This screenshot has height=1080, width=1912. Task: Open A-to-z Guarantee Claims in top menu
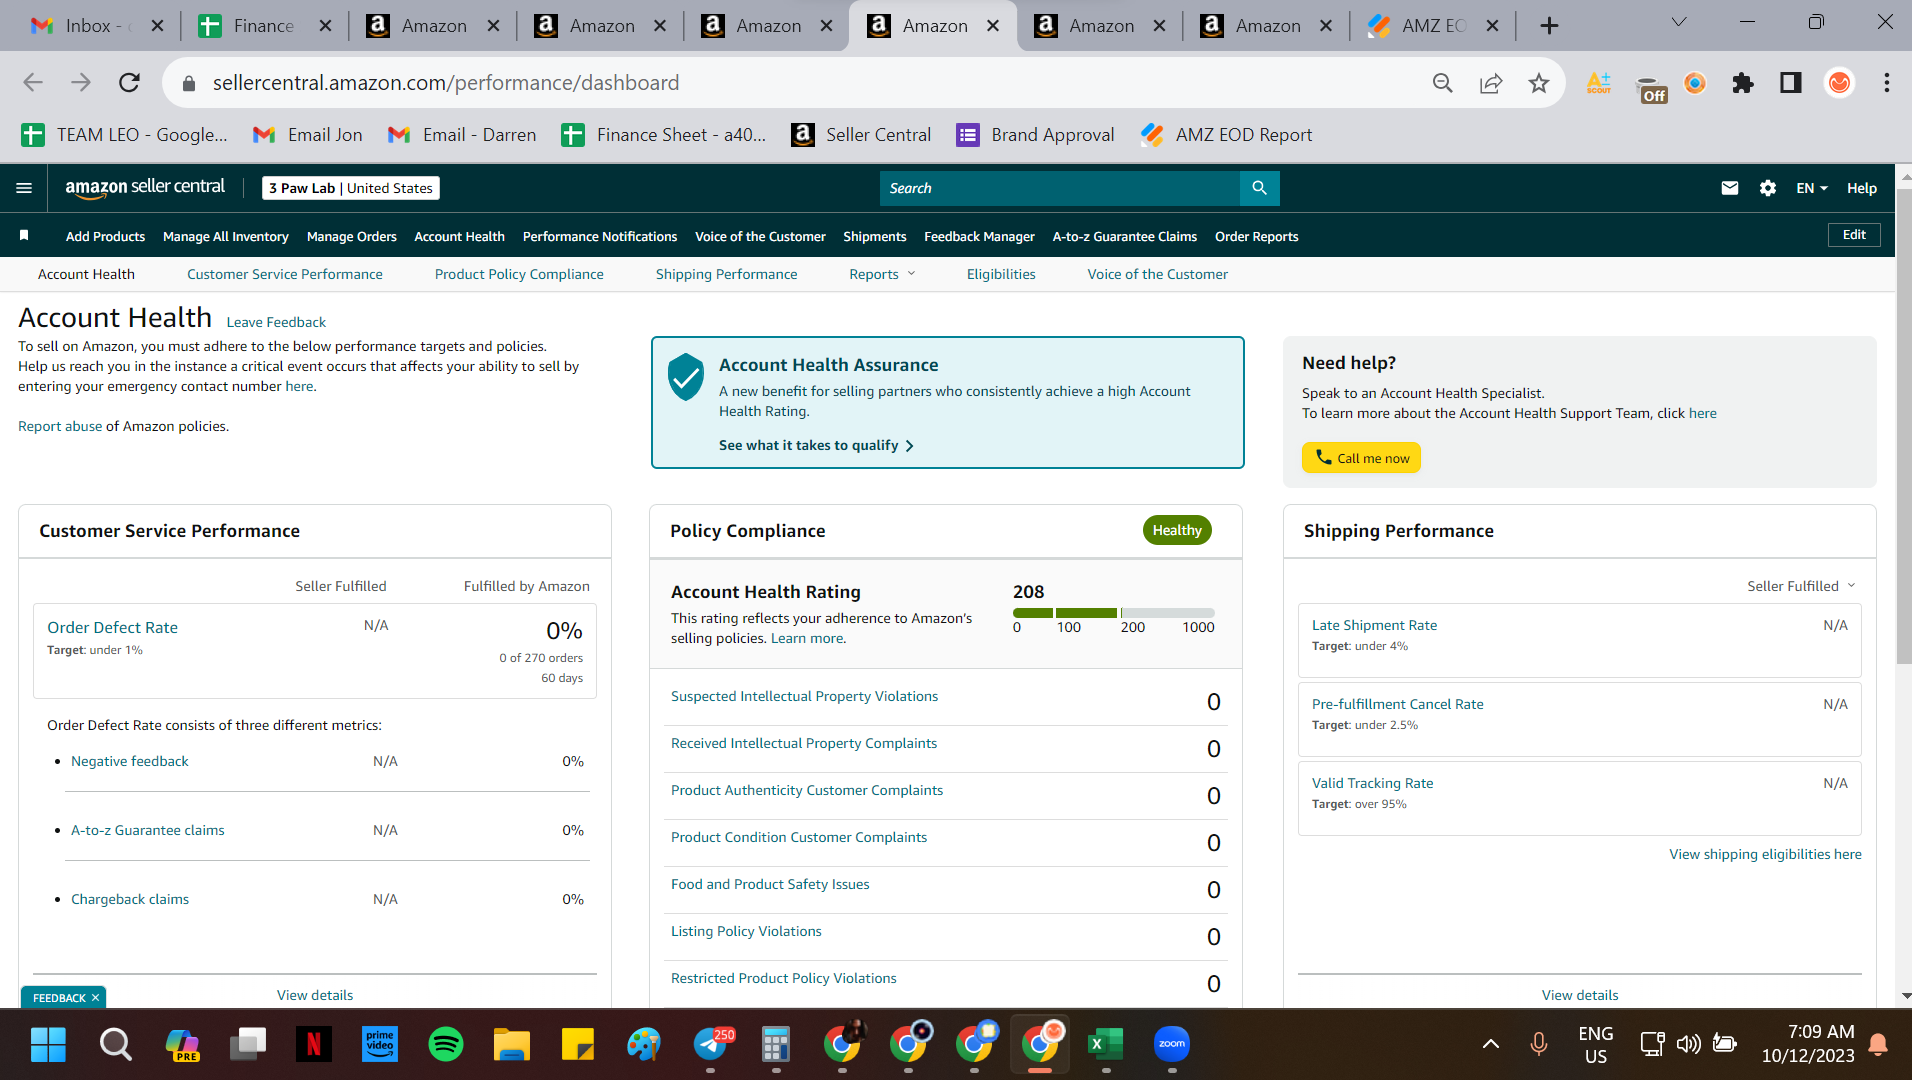coord(1125,237)
